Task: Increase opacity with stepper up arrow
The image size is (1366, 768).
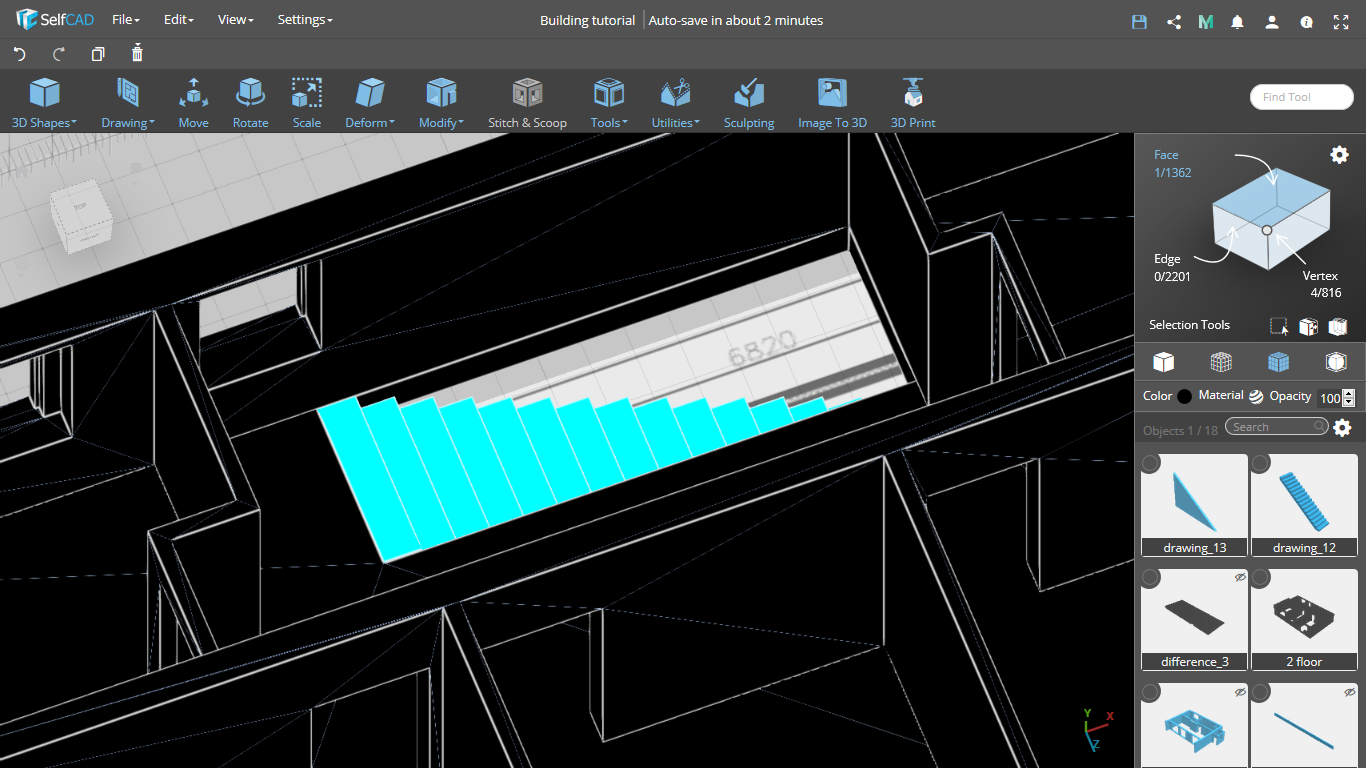Action: point(1348,393)
